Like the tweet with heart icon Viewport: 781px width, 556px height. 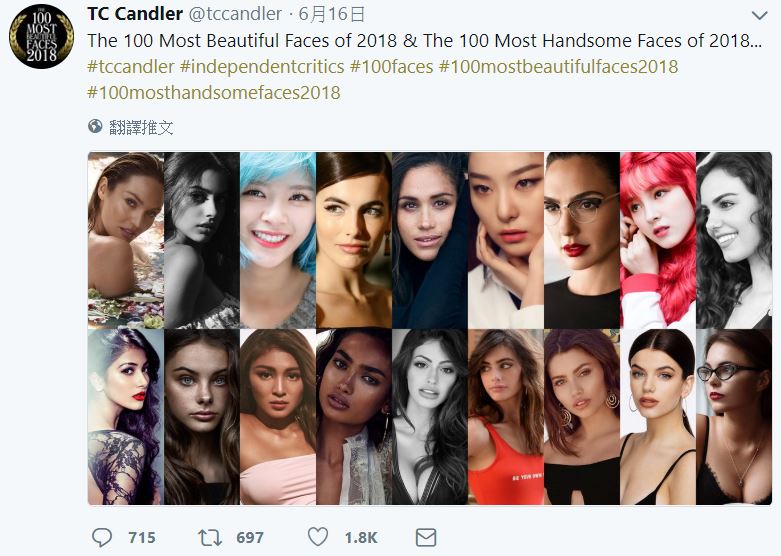point(319,537)
